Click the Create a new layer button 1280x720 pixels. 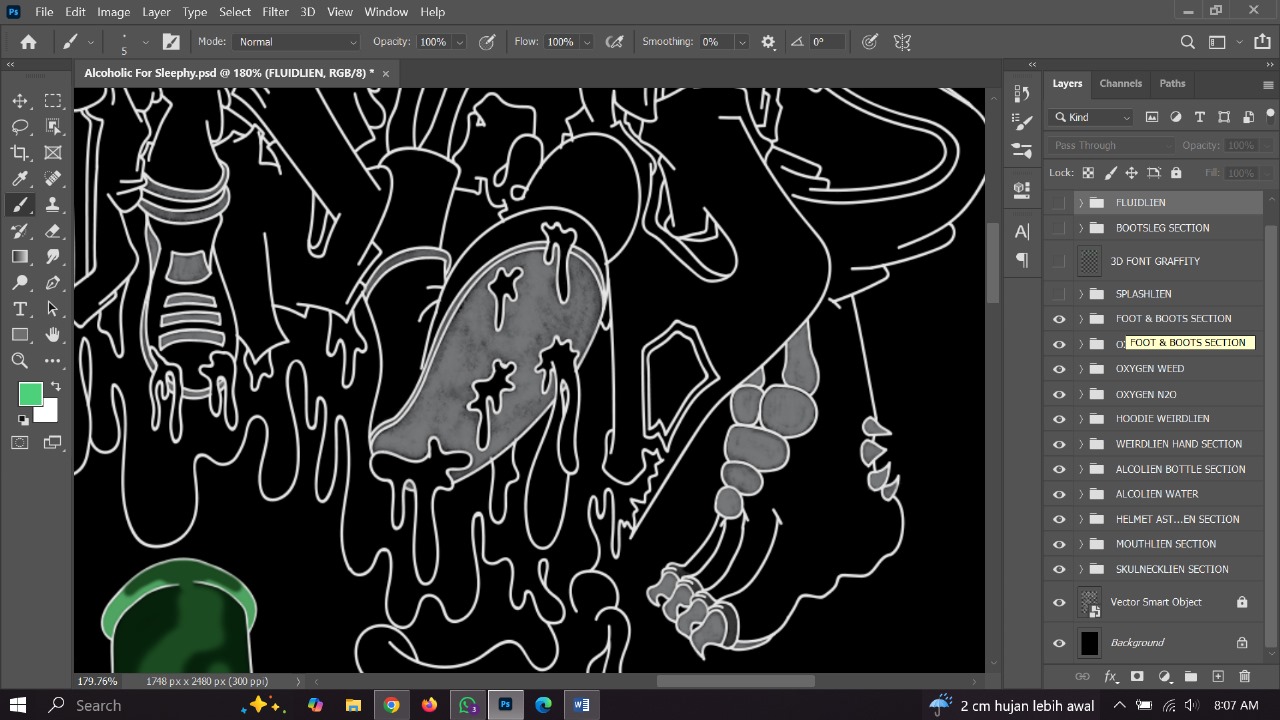click(1218, 676)
